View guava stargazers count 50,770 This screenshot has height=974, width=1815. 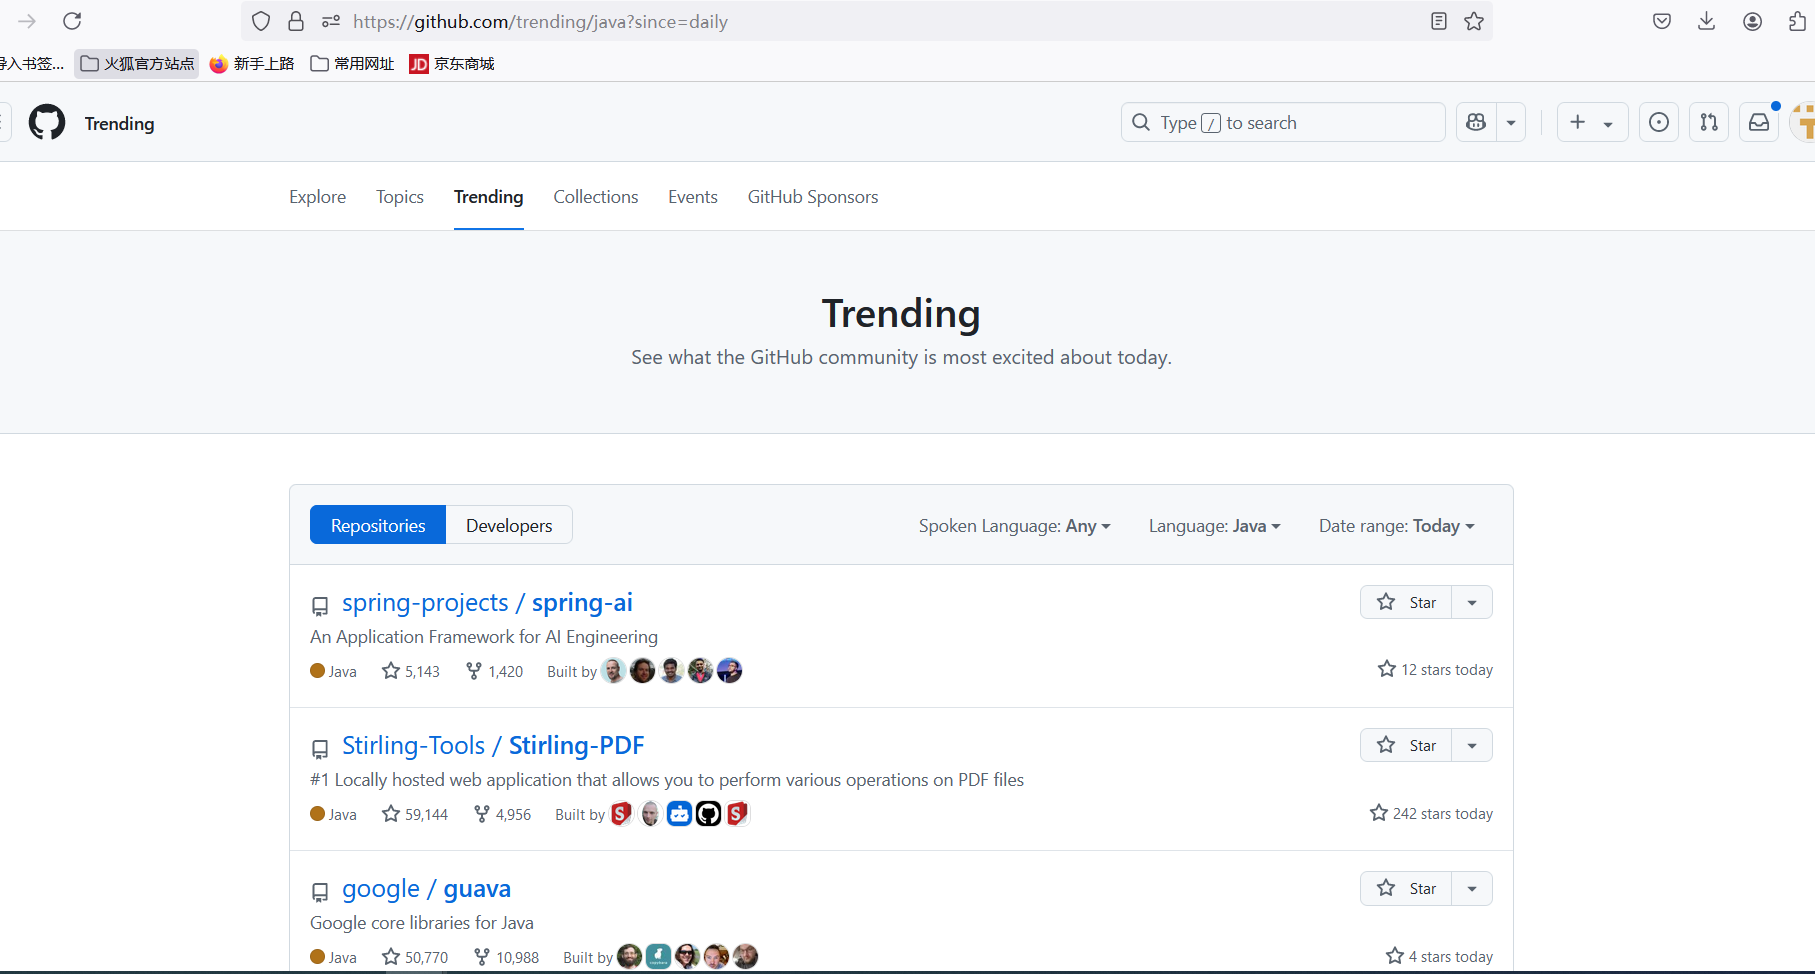point(415,957)
